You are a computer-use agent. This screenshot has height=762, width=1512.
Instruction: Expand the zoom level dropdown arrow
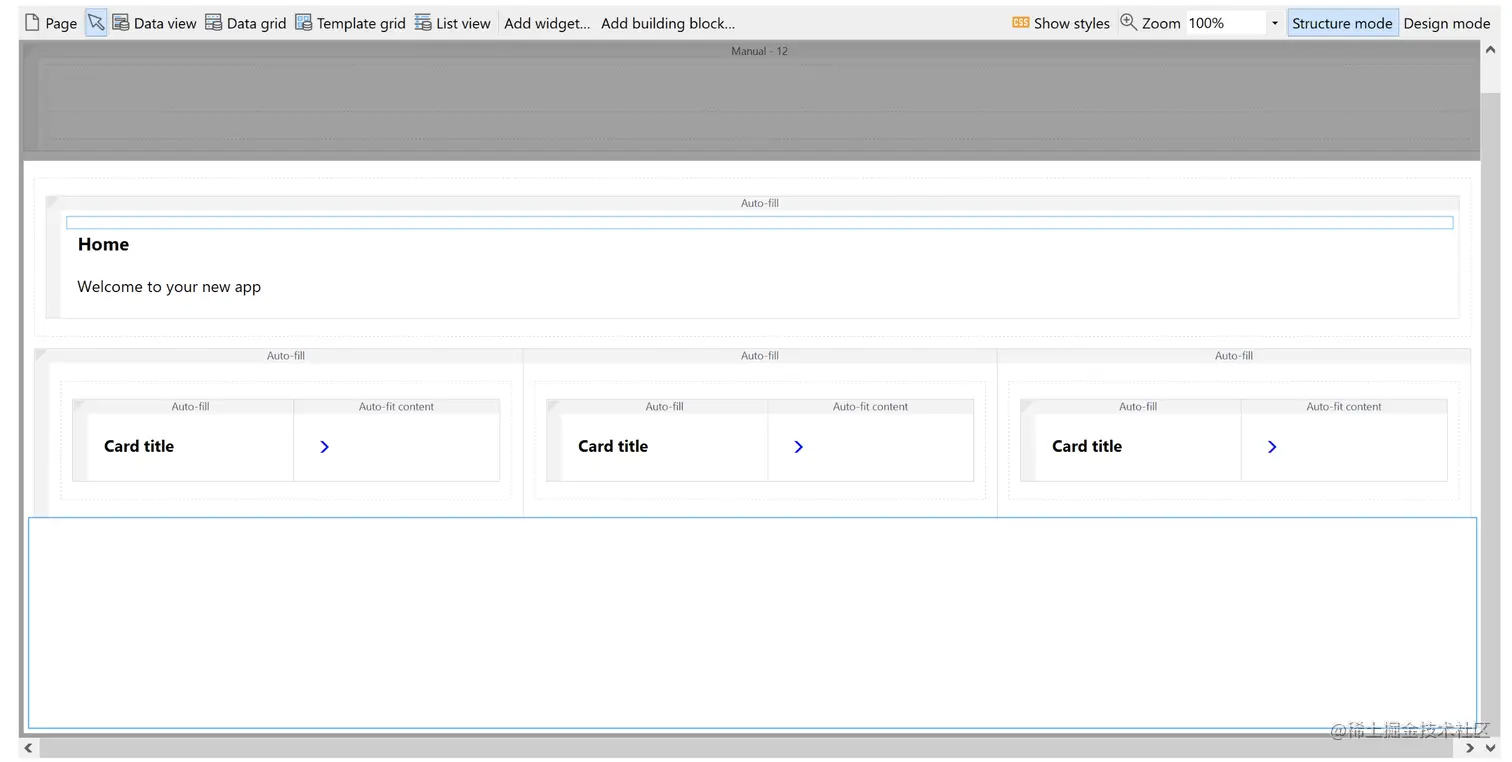[x=1275, y=23]
